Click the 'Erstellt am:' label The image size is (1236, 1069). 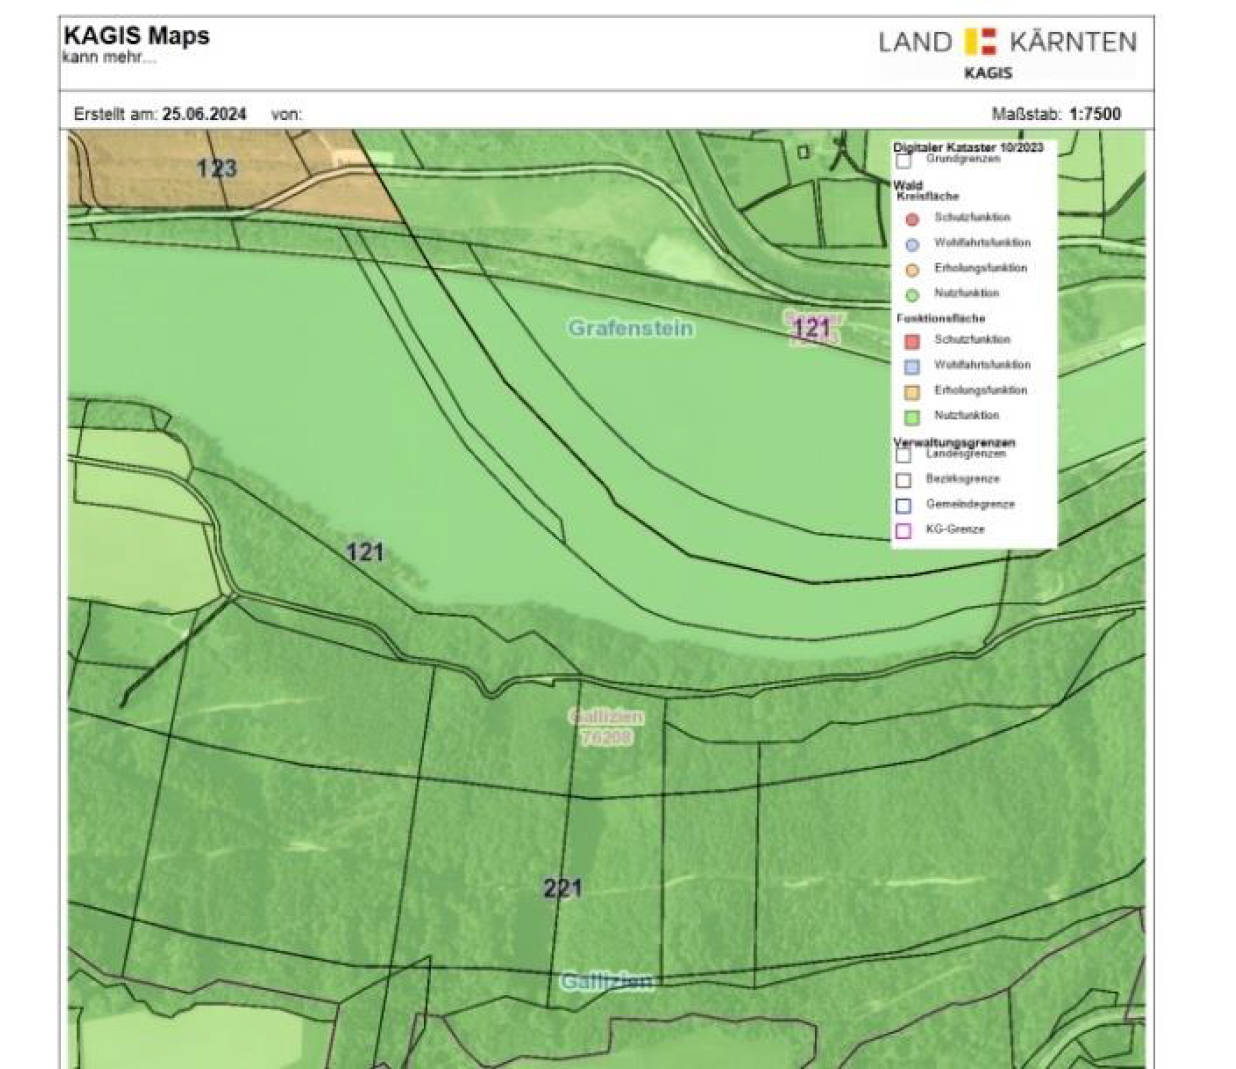[115, 114]
